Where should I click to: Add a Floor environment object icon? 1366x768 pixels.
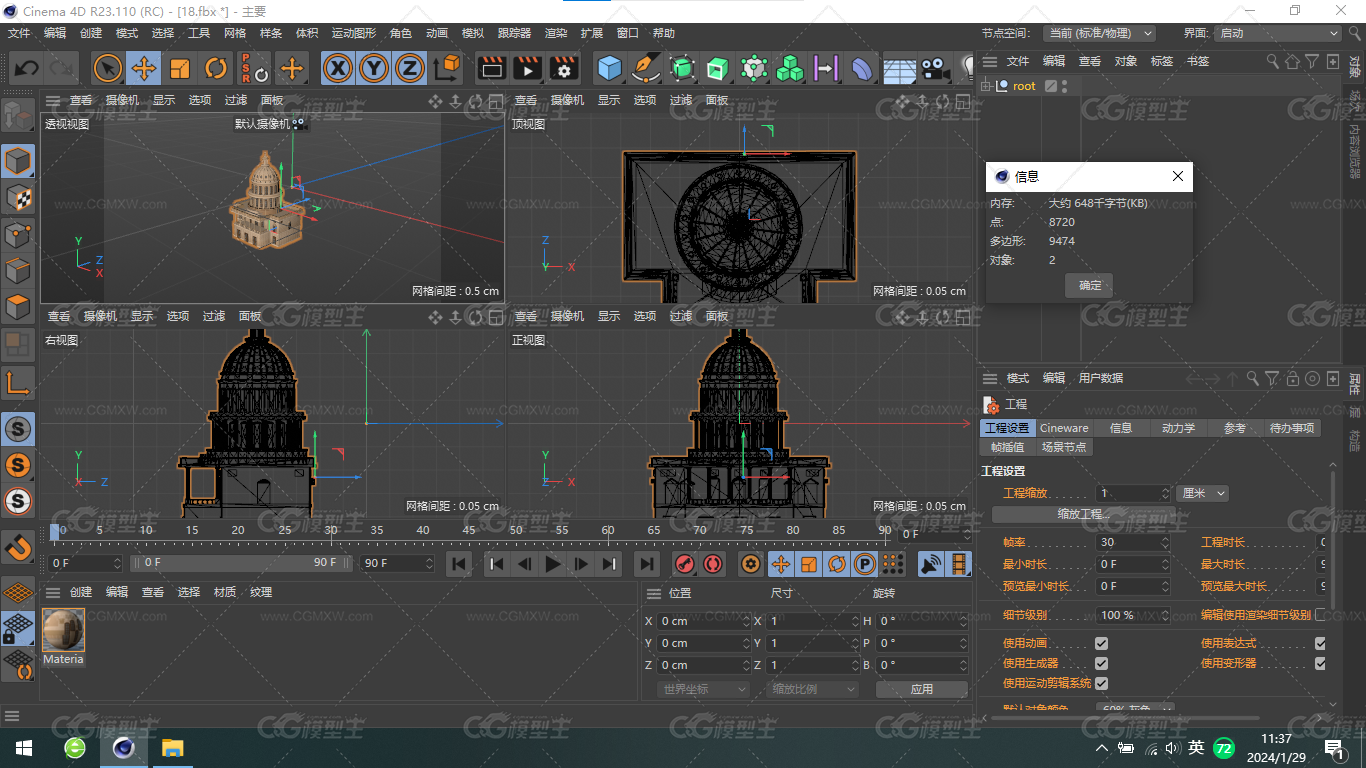(899, 68)
